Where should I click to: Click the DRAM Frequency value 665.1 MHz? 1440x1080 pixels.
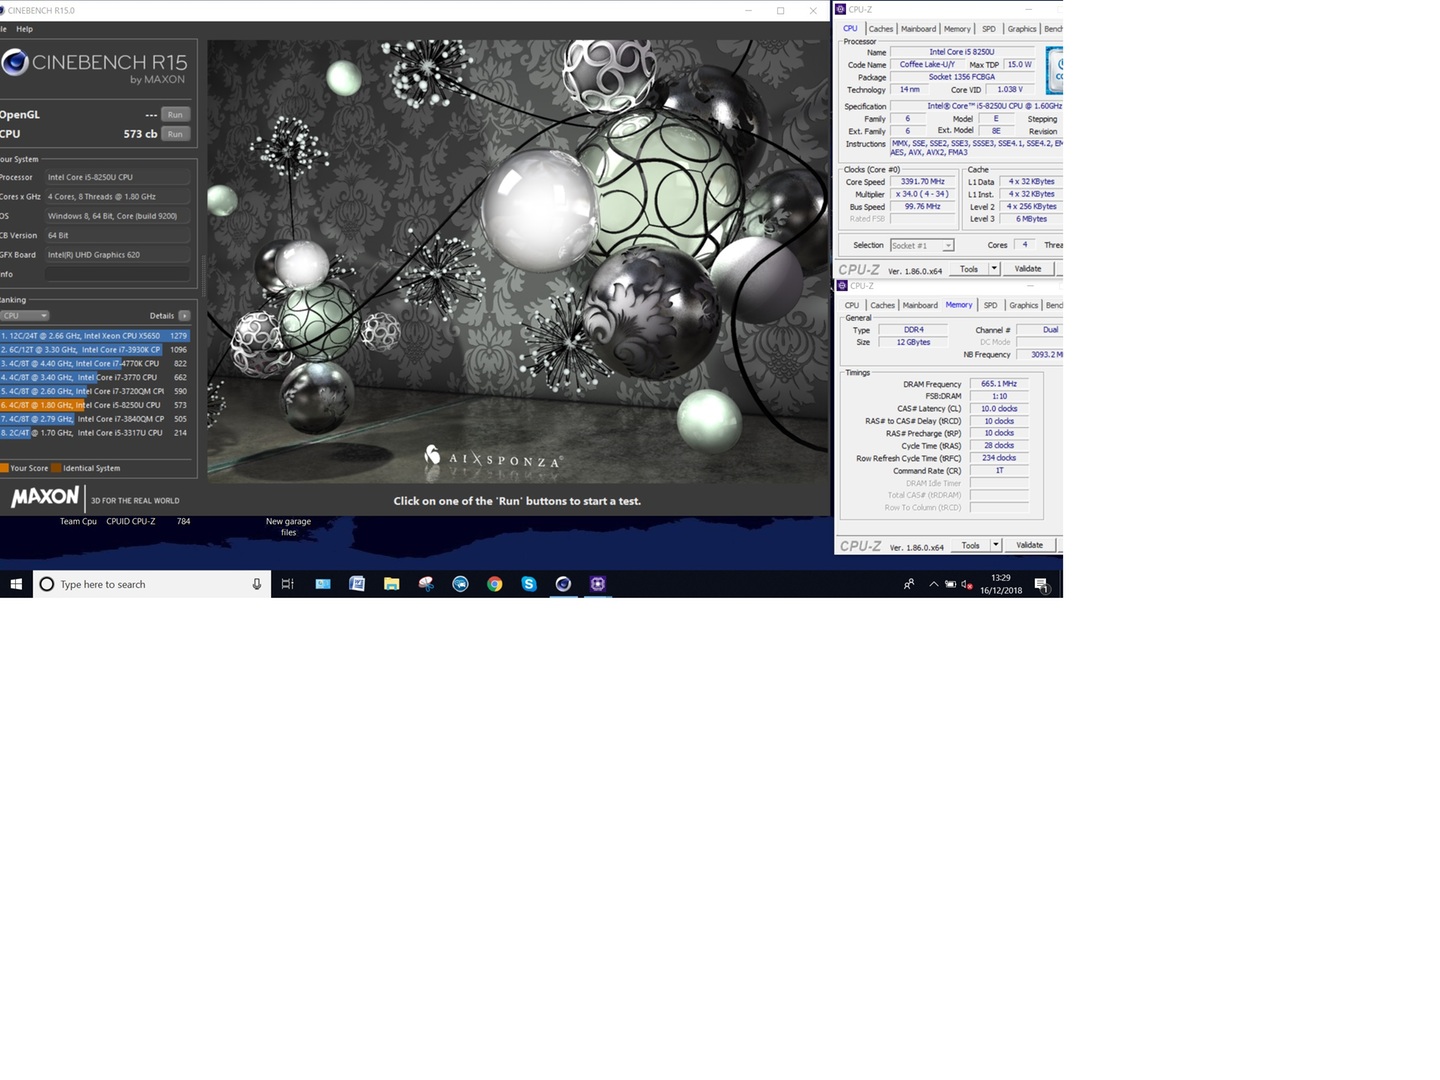pos(999,384)
